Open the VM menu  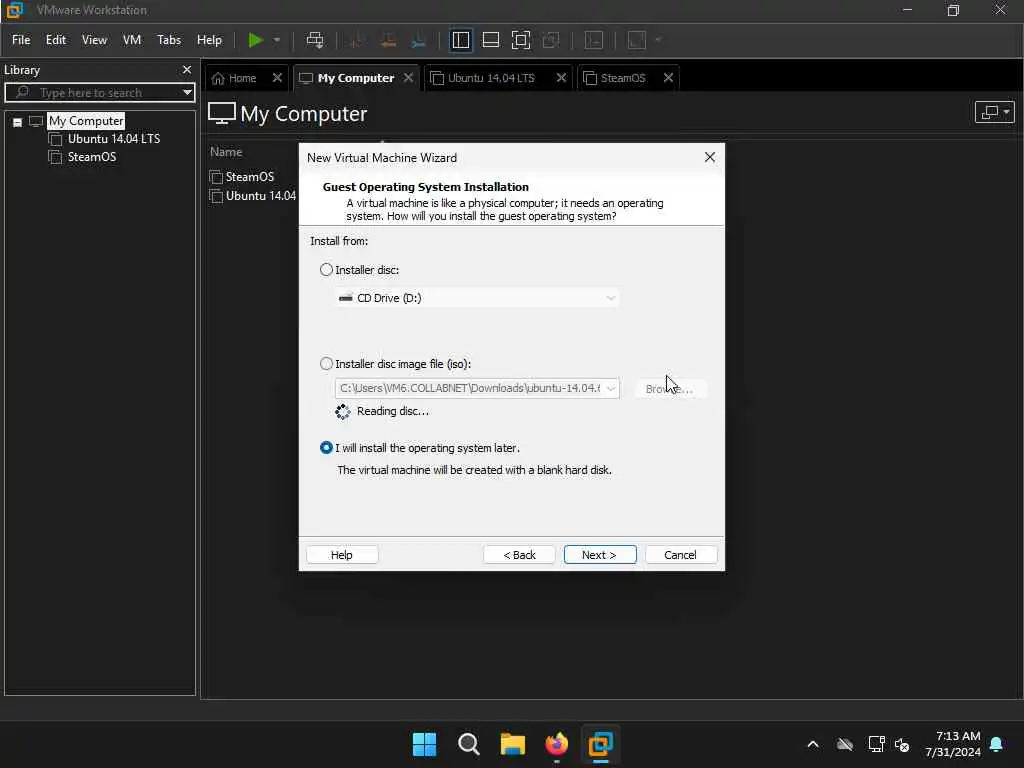coord(132,40)
